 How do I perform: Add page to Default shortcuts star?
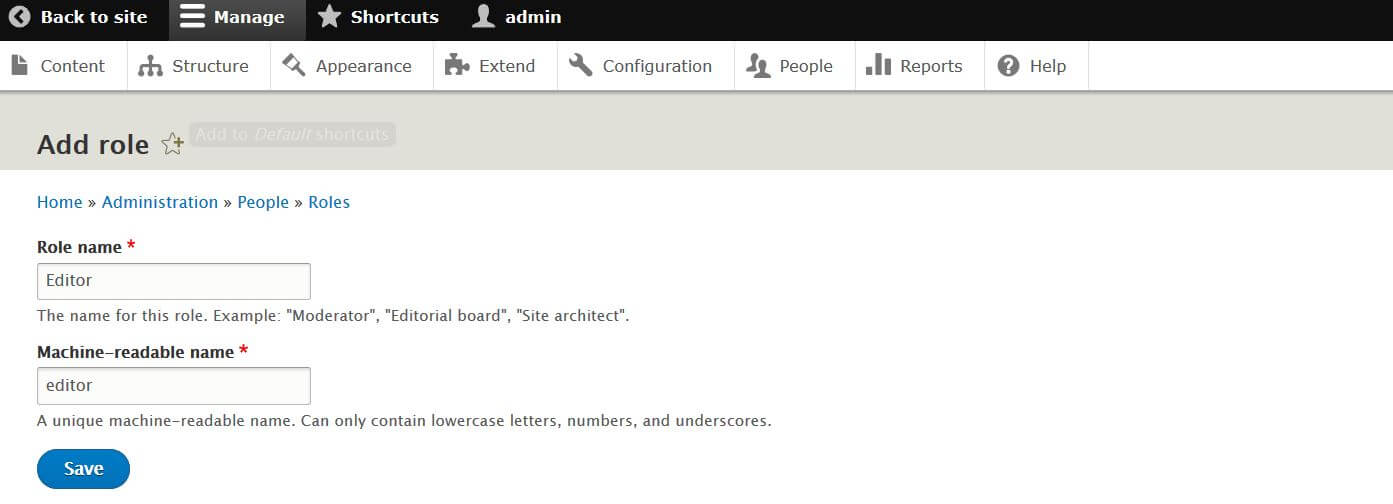point(172,144)
